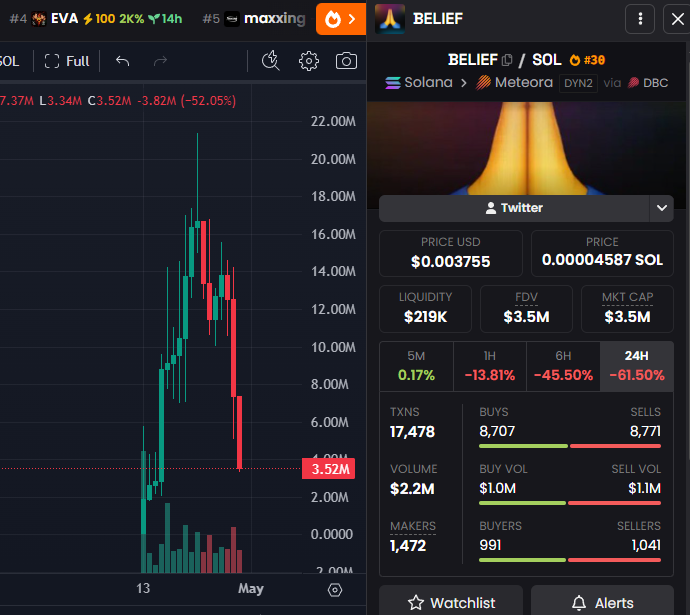Click the buyers versus sellers ratio bar
The image size is (690, 615).
570,560
